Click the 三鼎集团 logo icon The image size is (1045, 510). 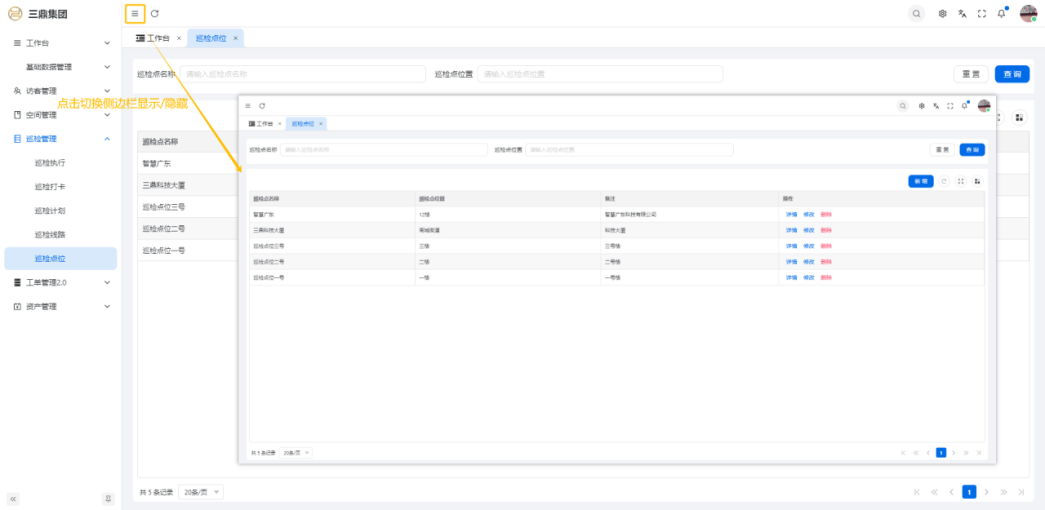point(14,13)
